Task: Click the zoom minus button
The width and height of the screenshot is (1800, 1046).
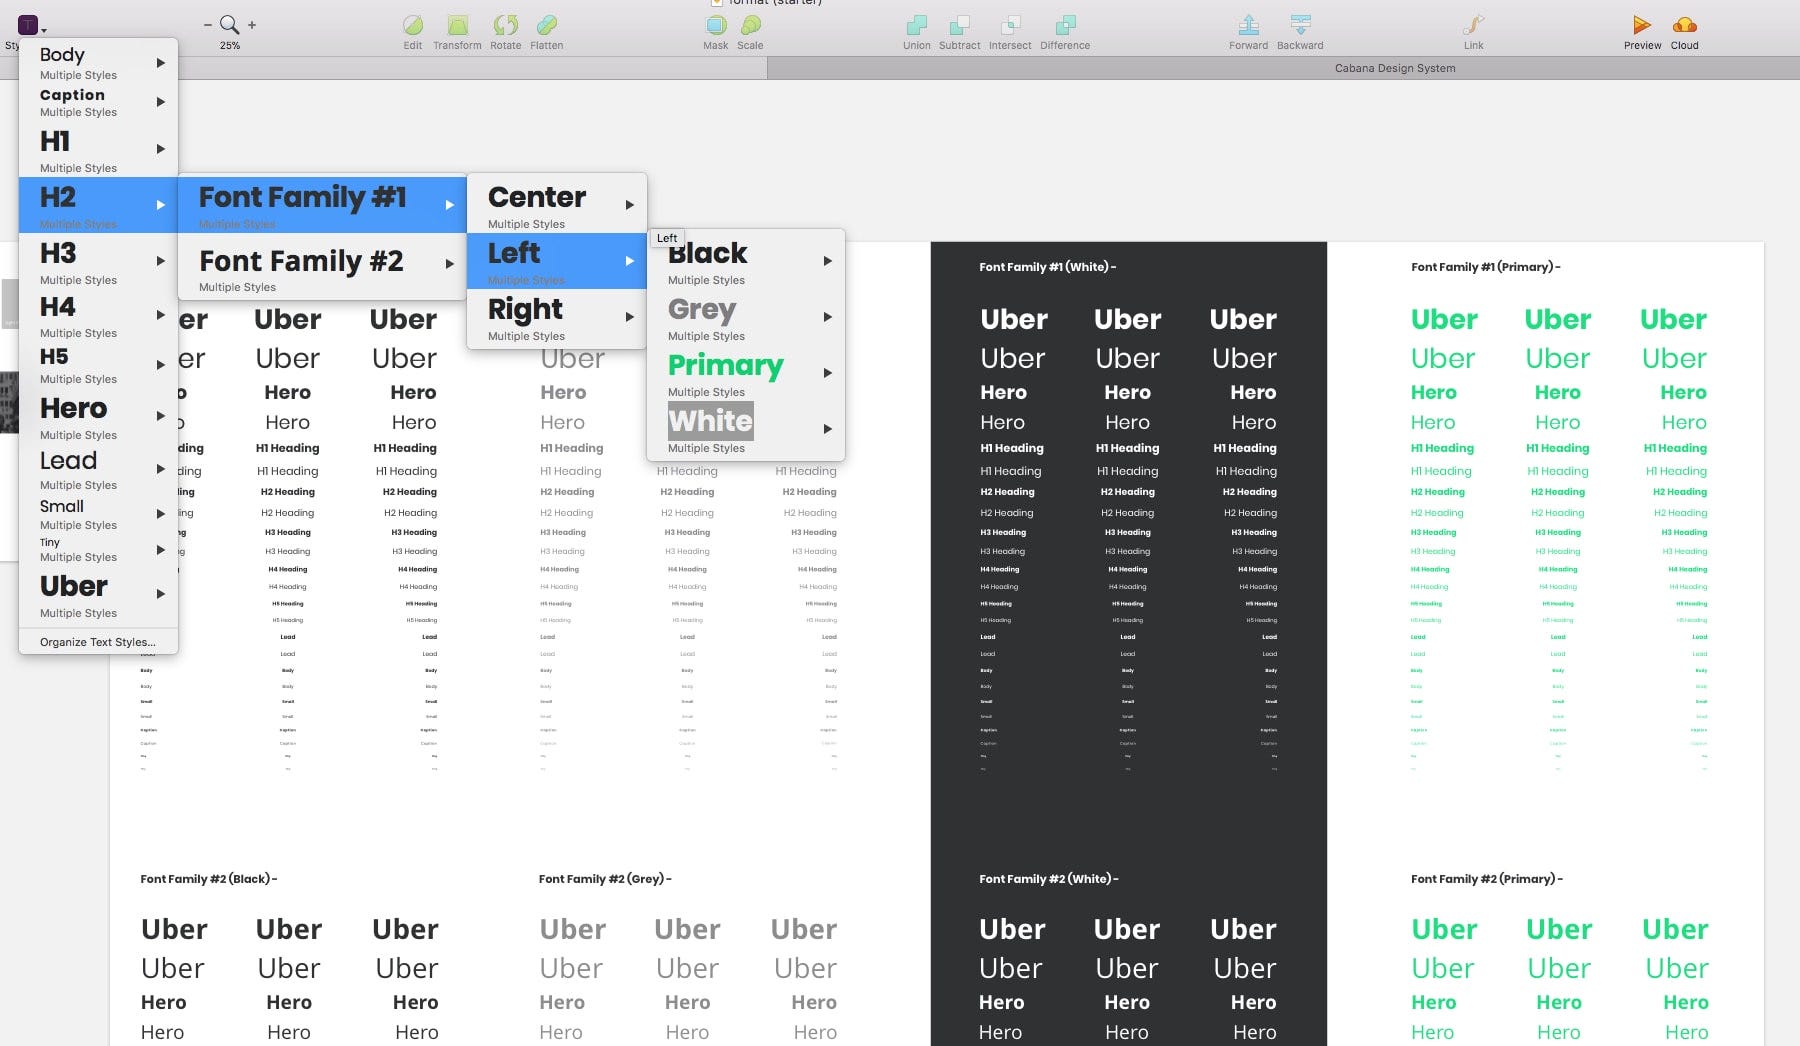Action: coord(208,24)
